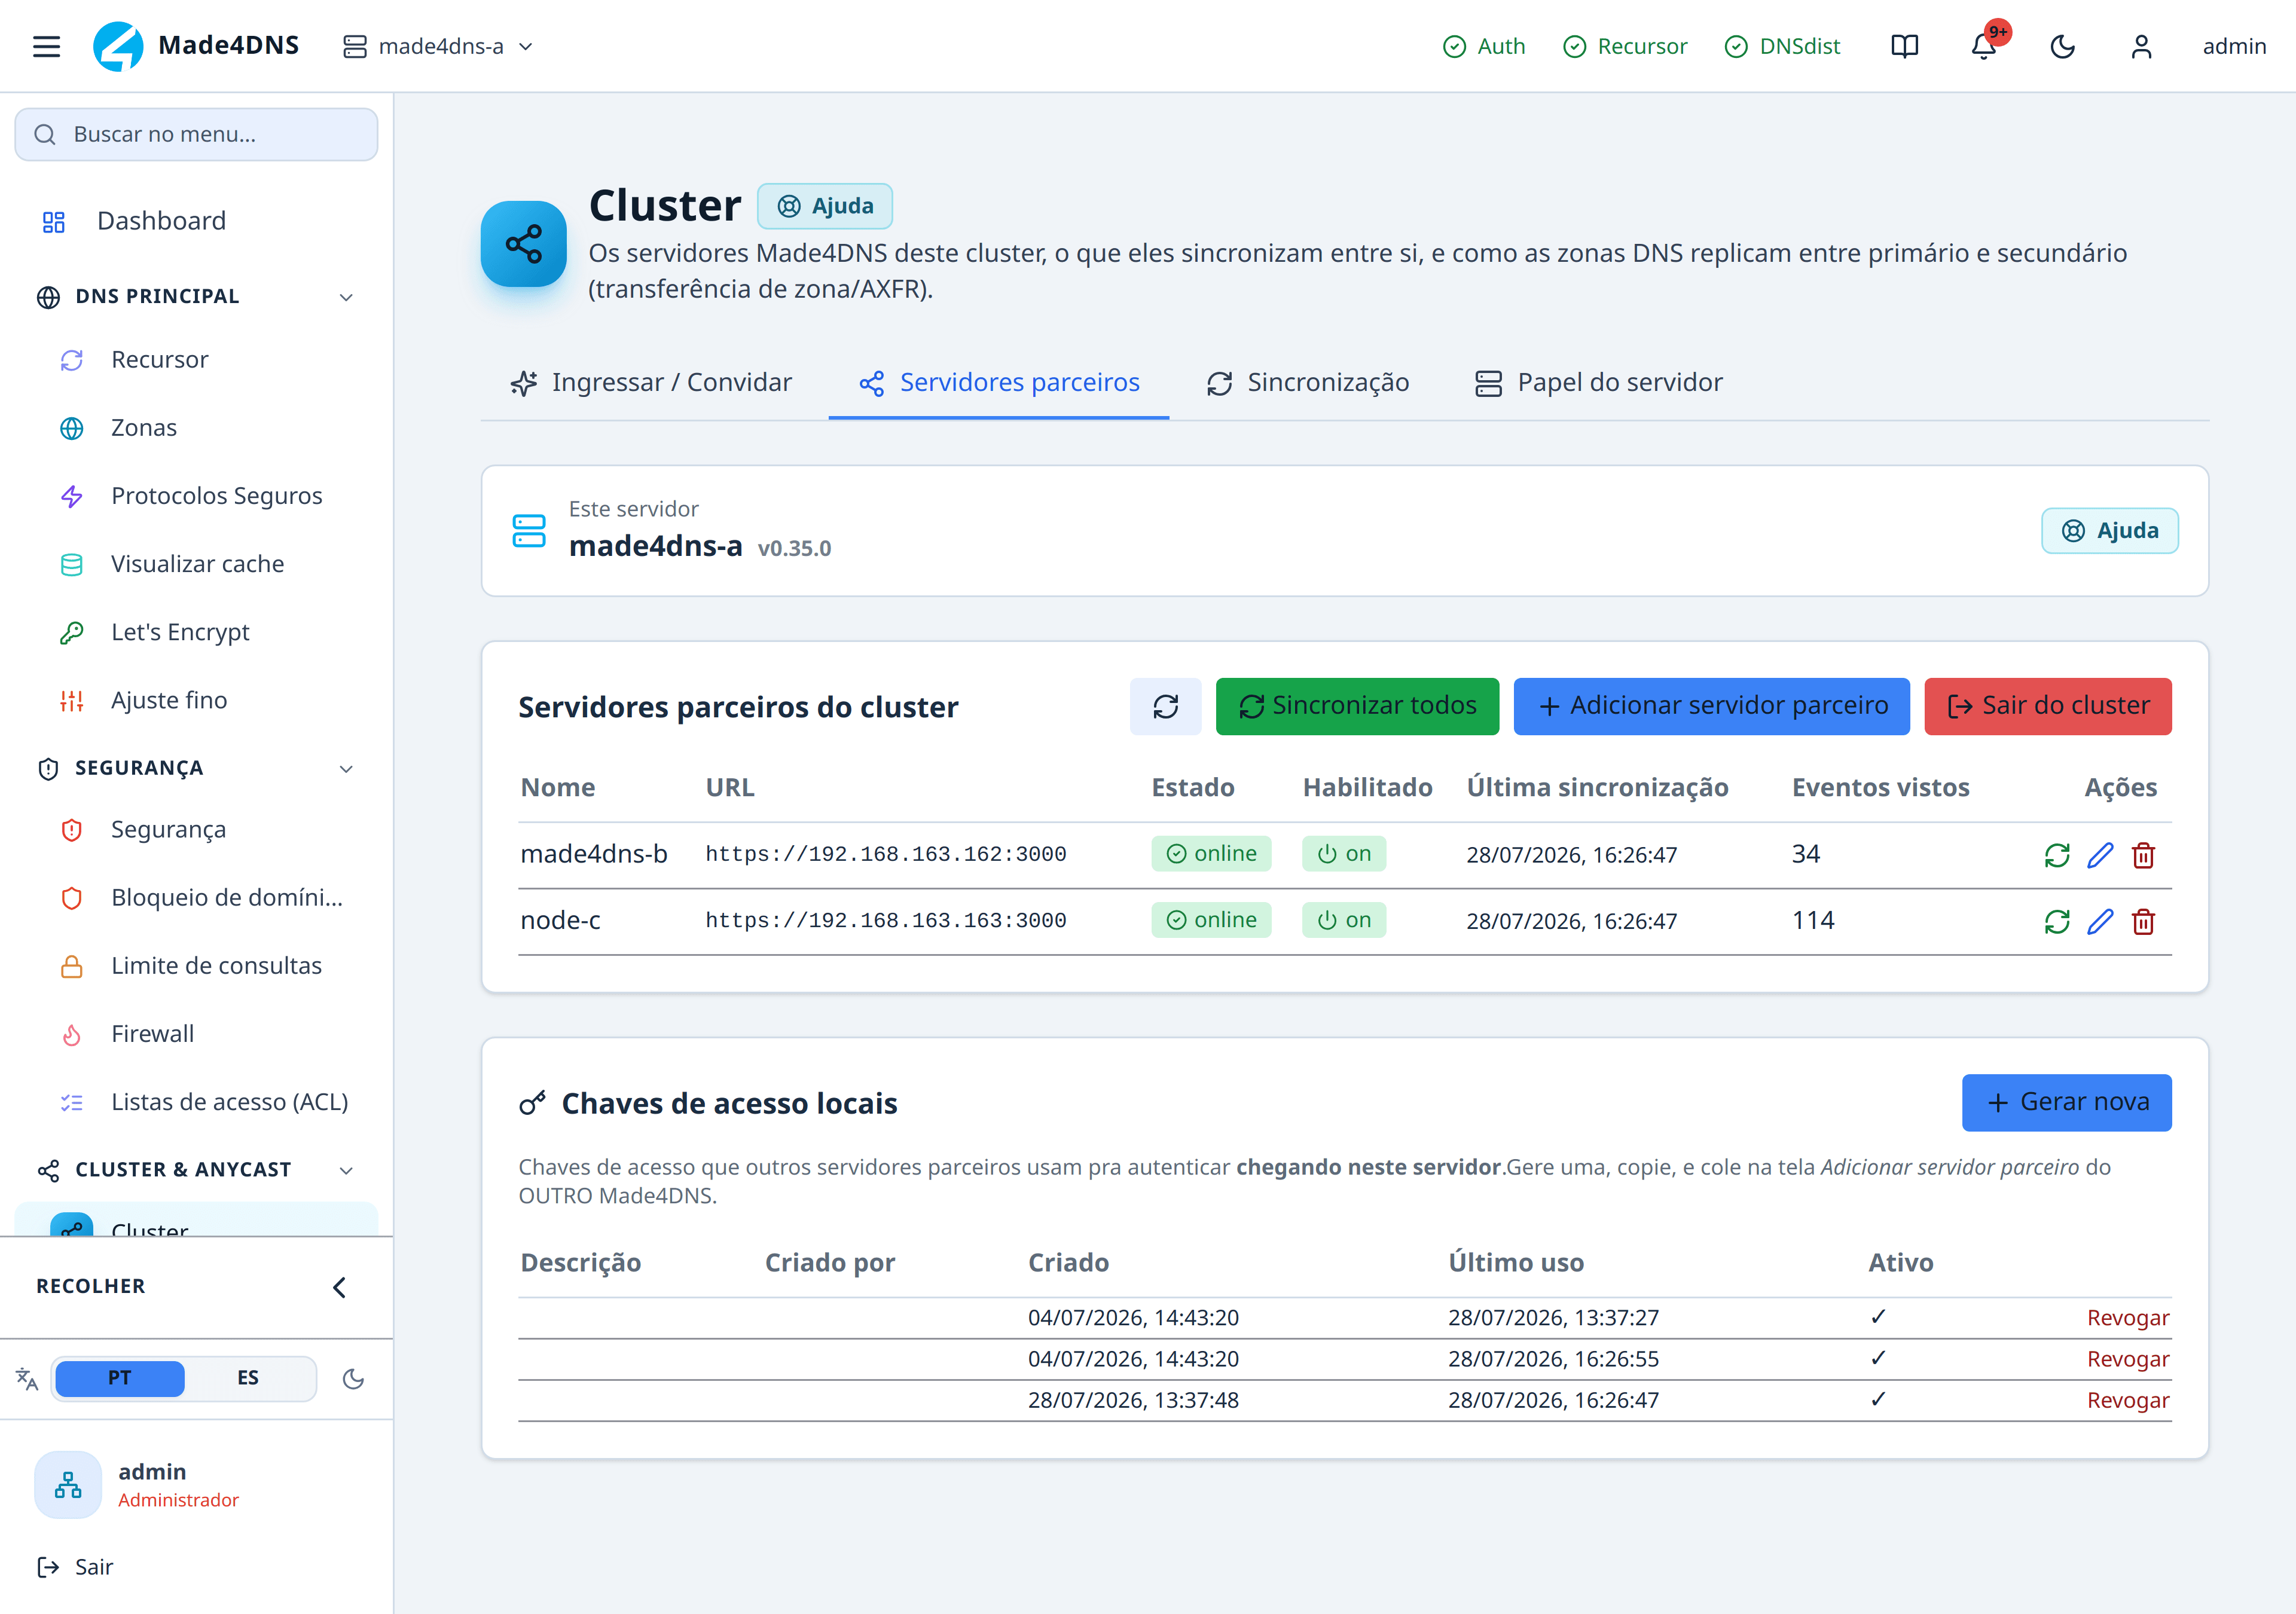
Task: Open the made4dns-a server dropdown
Action: [x=438, y=46]
